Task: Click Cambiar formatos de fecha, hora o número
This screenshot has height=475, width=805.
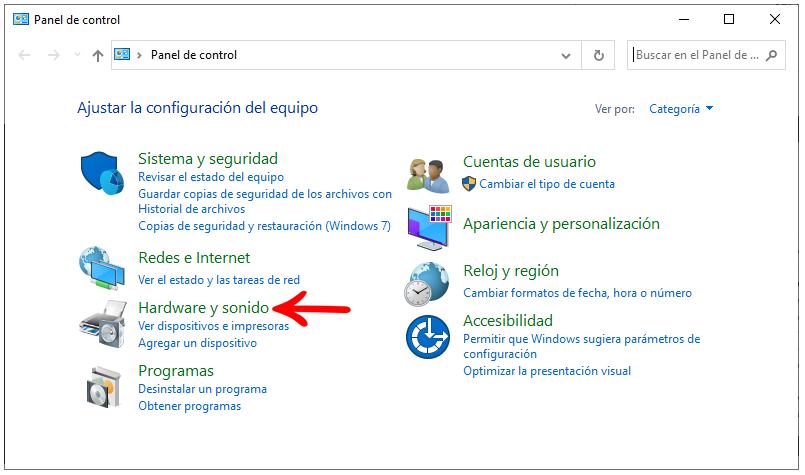Action: point(578,293)
